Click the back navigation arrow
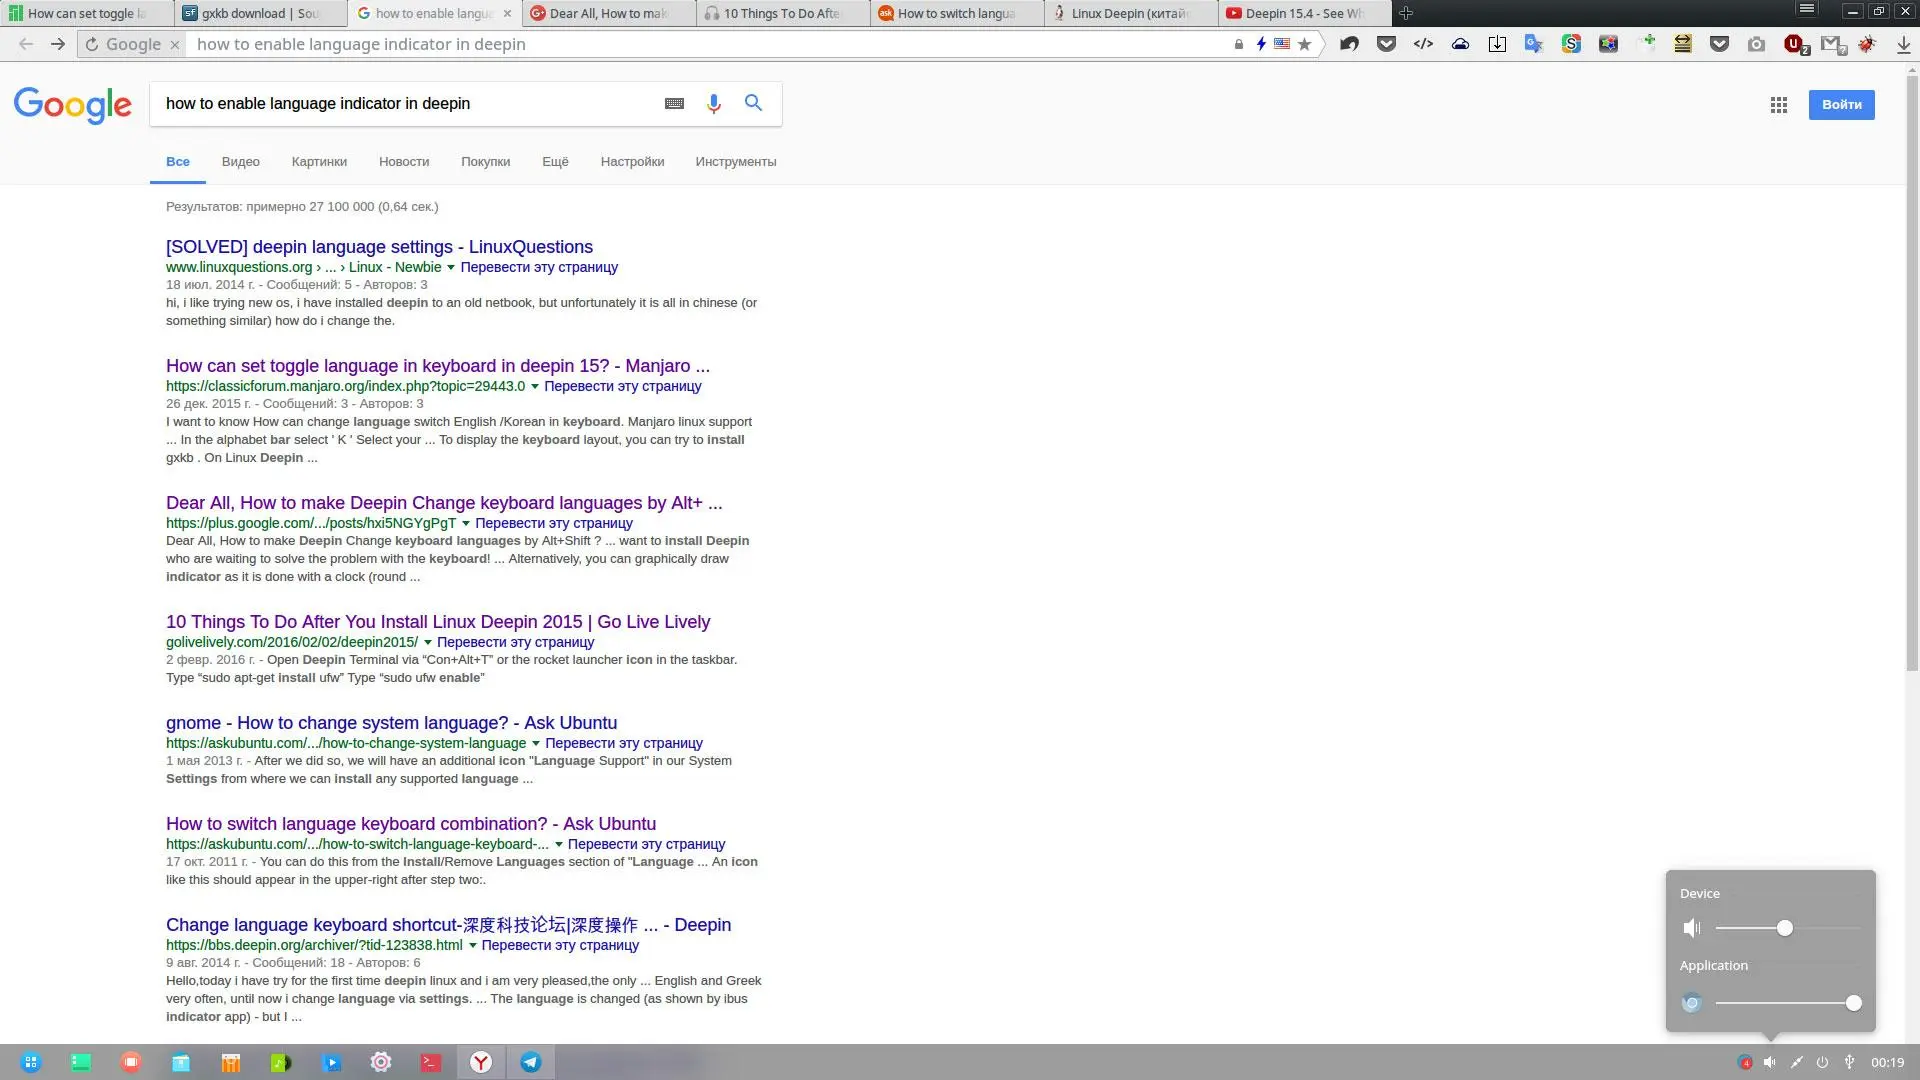This screenshot has width=1920, height=1080. pos(26,44)
